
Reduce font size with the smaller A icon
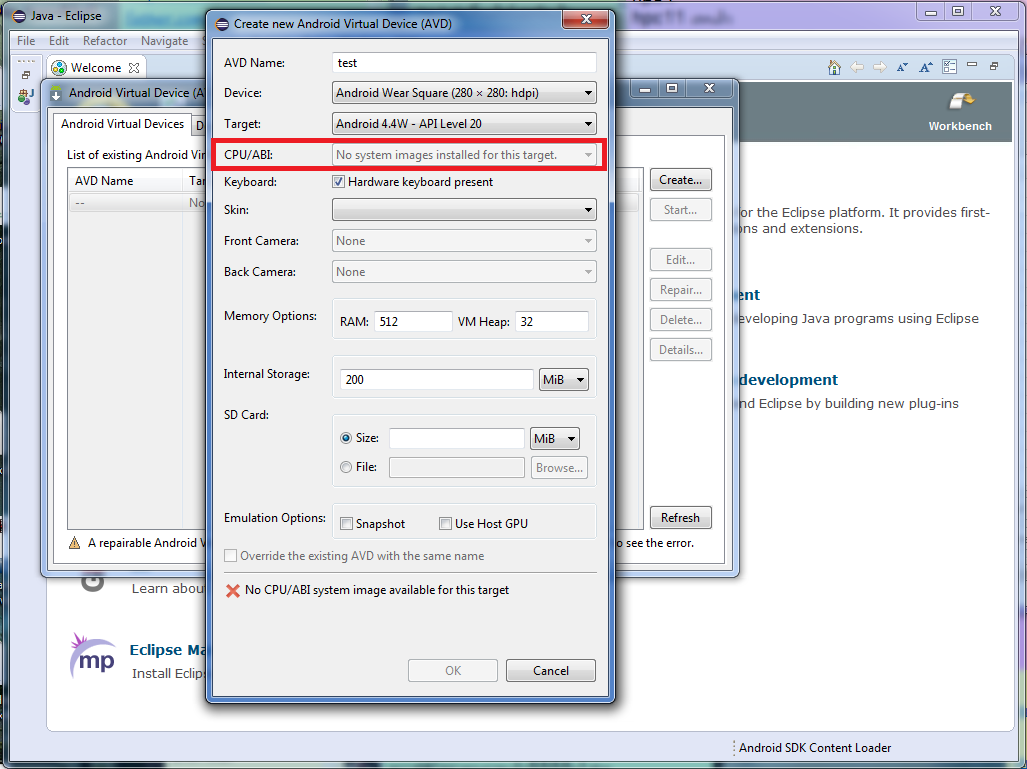[903, 67]
